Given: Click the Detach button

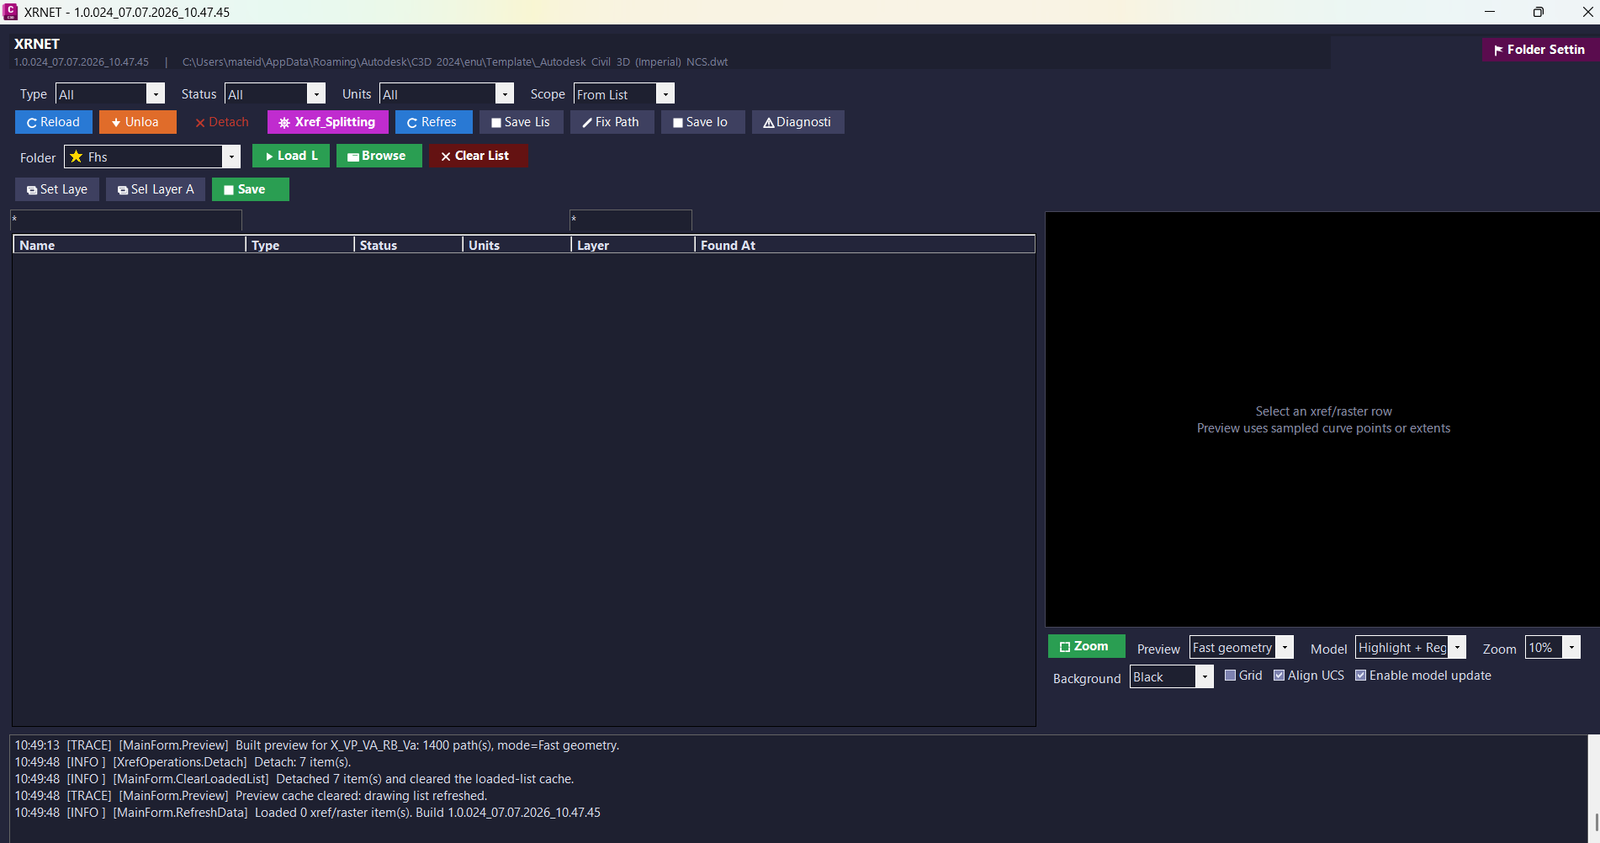Looking at the screenshot, I should pyautogui.click(x=222, y=122).
